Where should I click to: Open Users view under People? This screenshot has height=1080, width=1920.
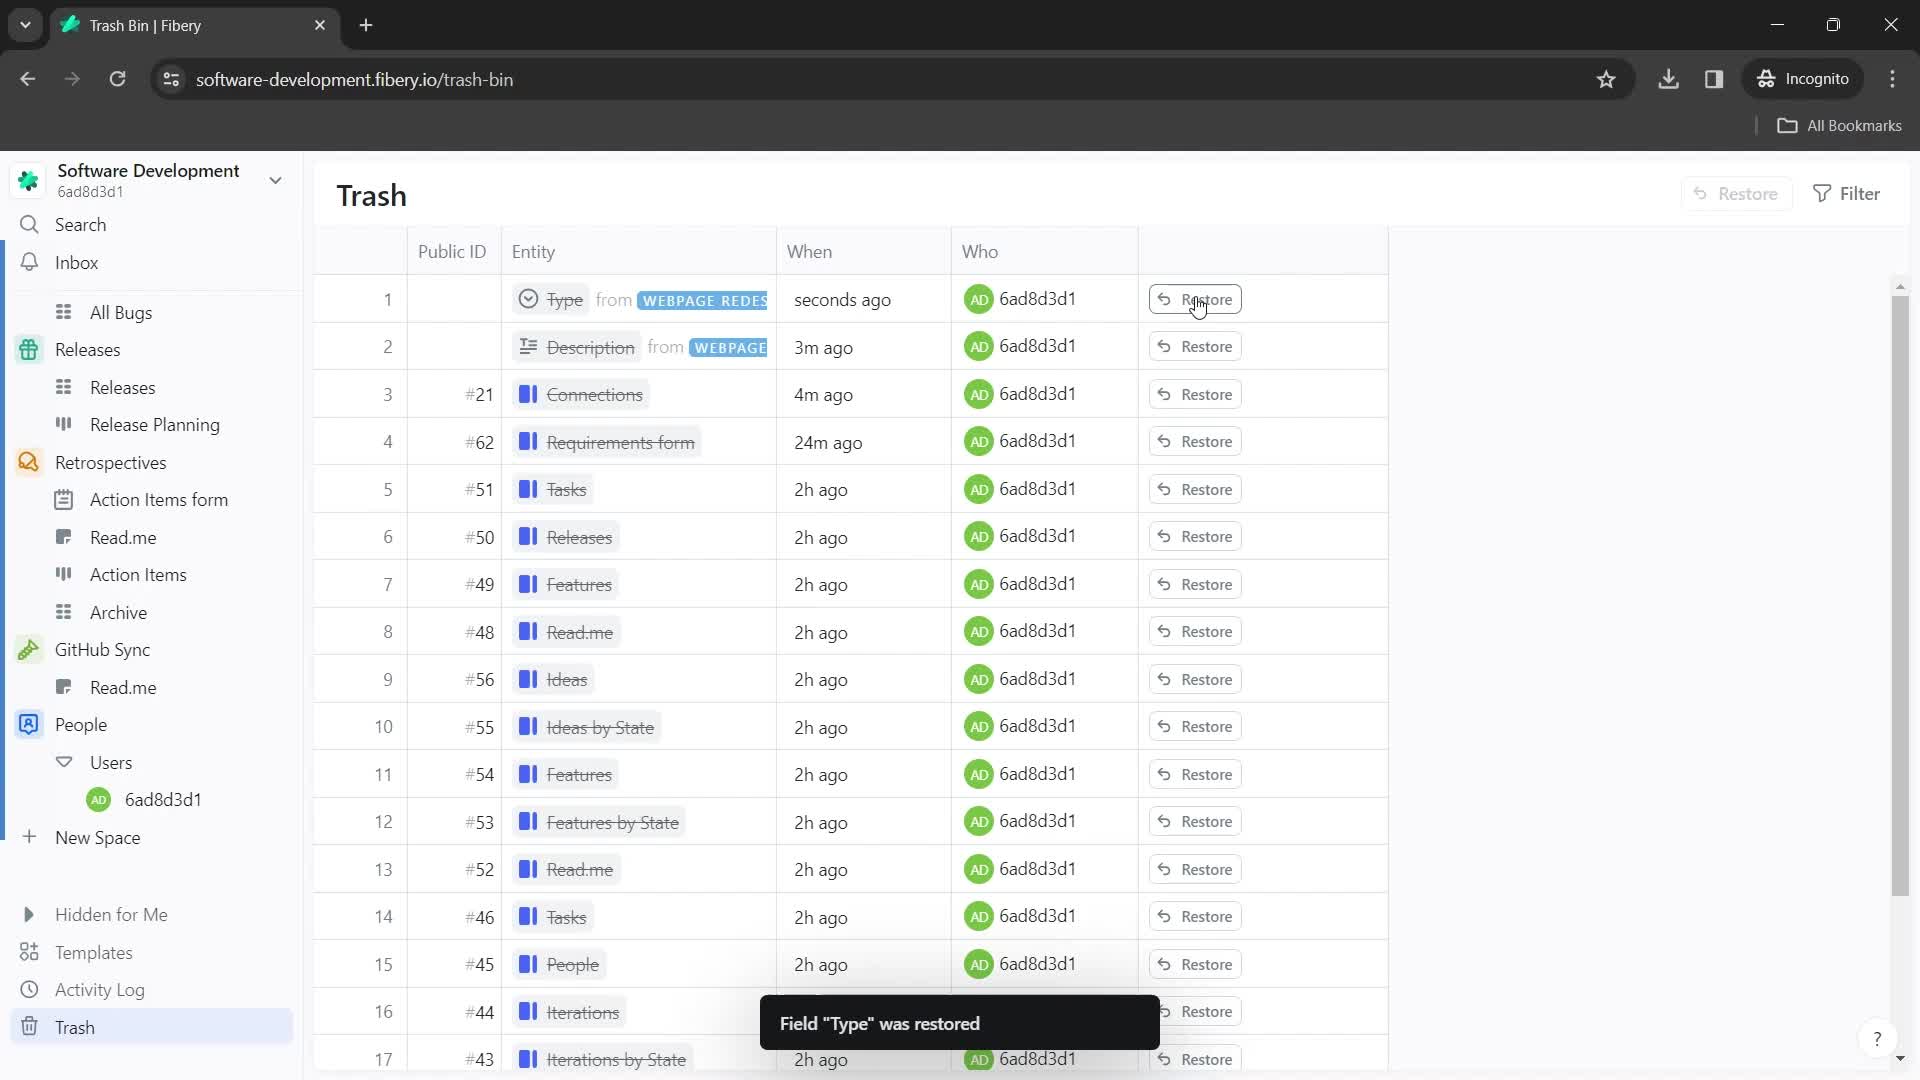(x=111, y=763)
